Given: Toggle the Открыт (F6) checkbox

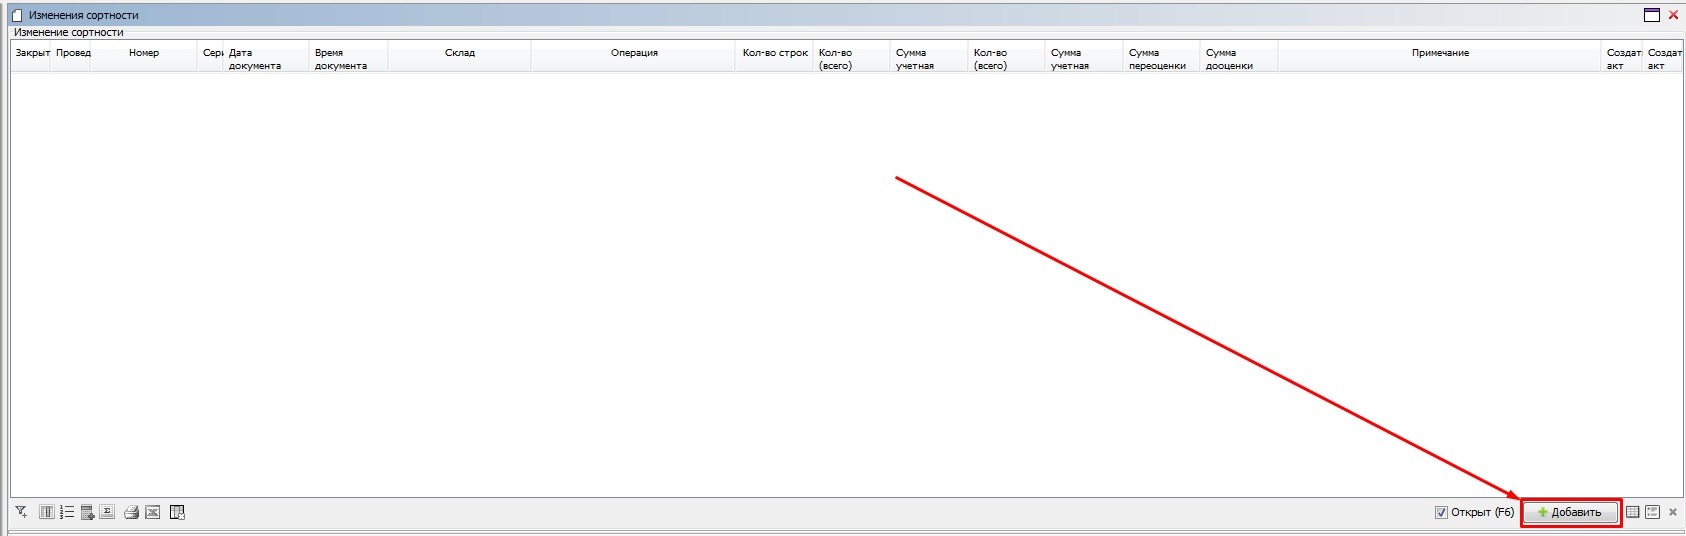Looking at the screenshot, I should tap(1441, 512).
